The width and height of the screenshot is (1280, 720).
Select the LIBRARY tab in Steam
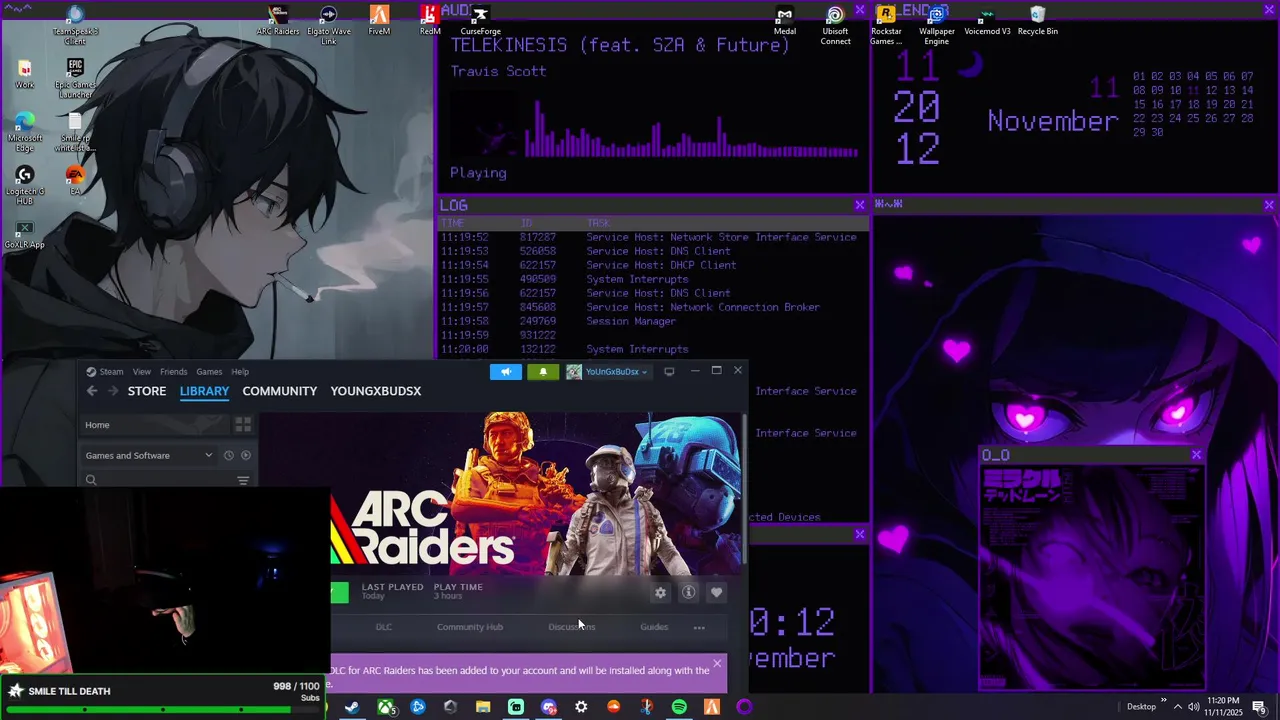click(204, 391)
